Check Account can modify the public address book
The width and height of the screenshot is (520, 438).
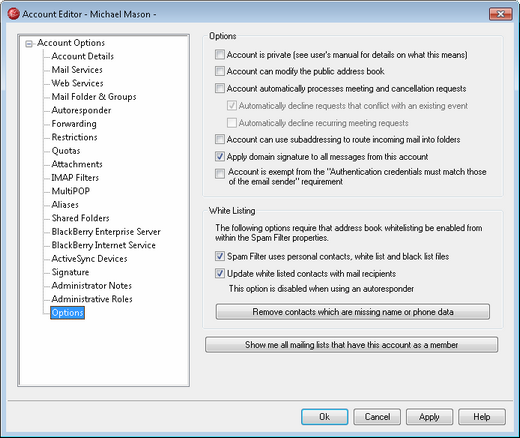click(x=220, y=71)
